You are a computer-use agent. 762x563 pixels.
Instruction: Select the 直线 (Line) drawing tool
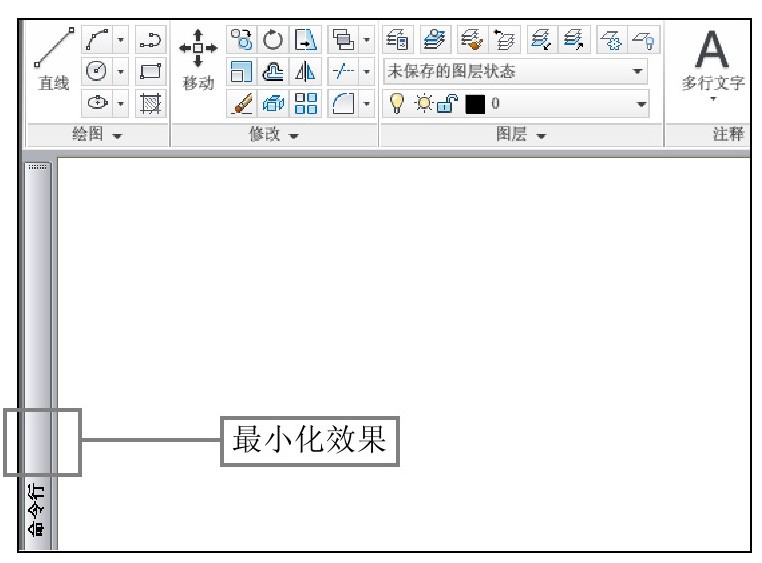[x=54, y=60]
